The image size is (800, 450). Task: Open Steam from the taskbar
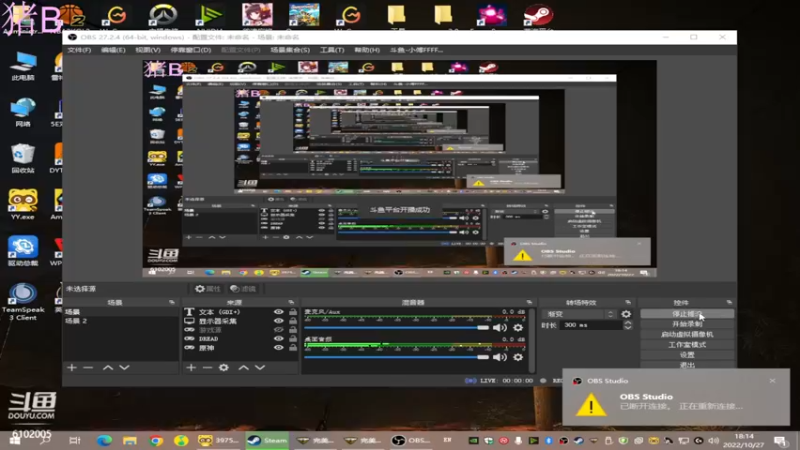click(267, 440)
